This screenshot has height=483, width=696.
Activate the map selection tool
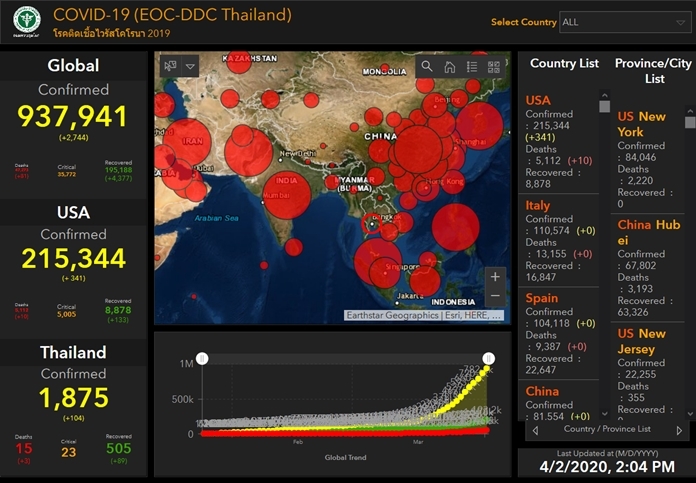coord(170,67)
